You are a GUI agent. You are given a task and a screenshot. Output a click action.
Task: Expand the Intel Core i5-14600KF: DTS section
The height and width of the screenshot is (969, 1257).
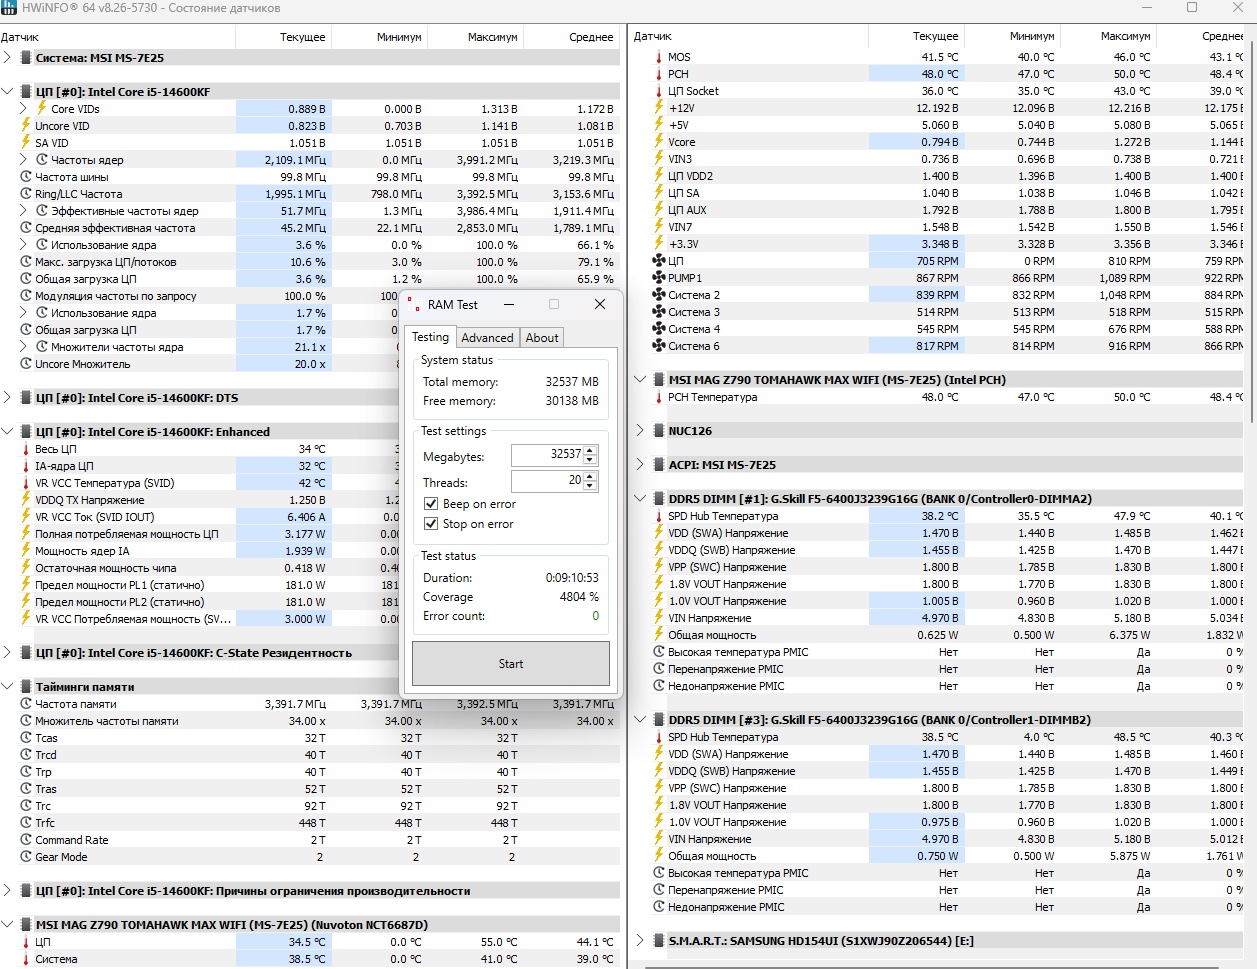[x=8, y=398]
